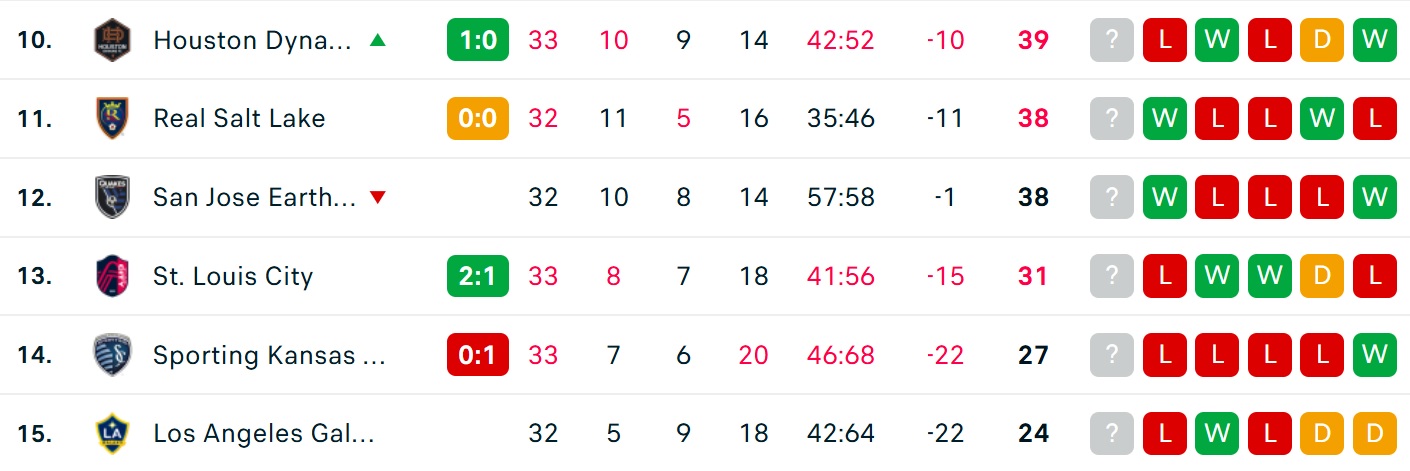Screen dimensions: 1410x471
Task: Click Sporting Kansas City's red 0:1 score badge
Action: pyautogui.click(x=478, y=355)
